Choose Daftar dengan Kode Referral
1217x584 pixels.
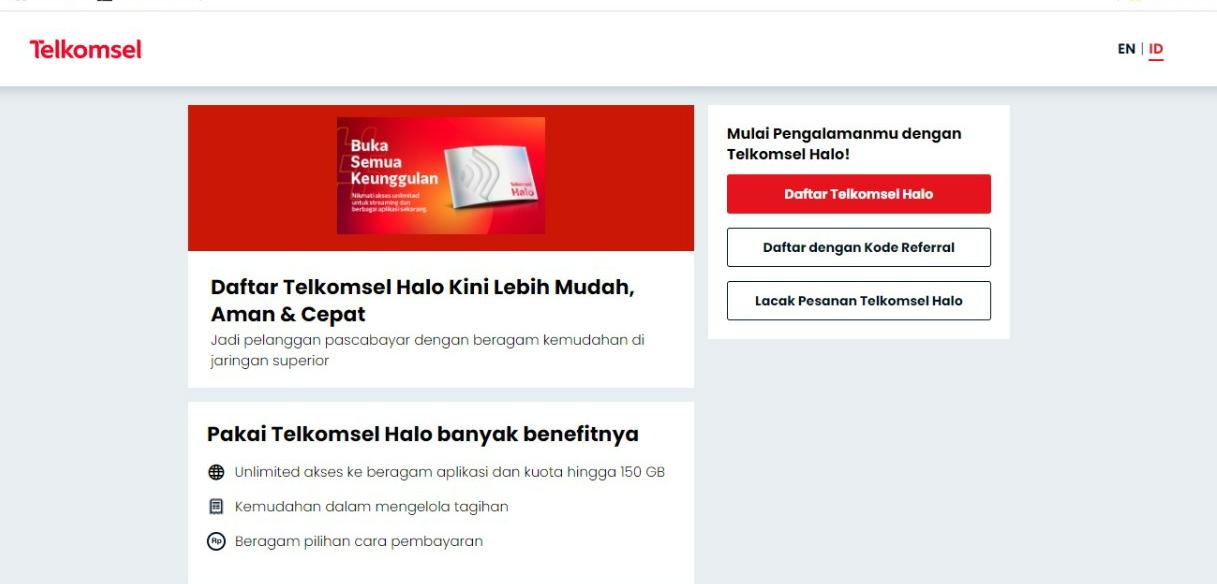[x=858, y=247]
